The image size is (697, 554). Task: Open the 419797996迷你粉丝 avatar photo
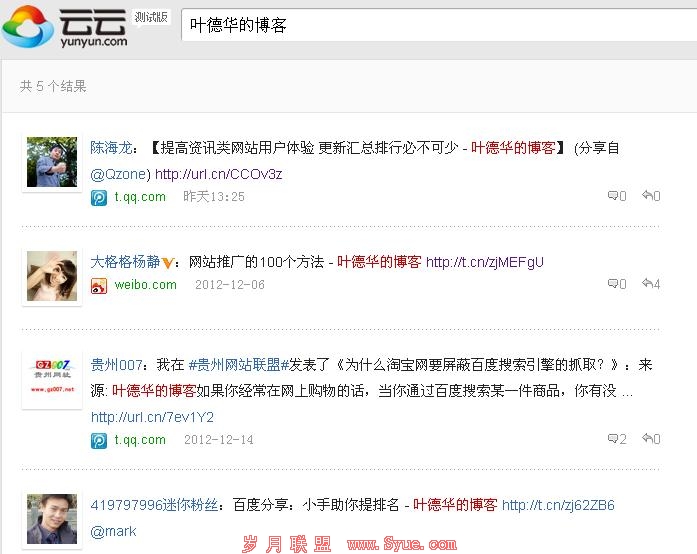[52, 519]
